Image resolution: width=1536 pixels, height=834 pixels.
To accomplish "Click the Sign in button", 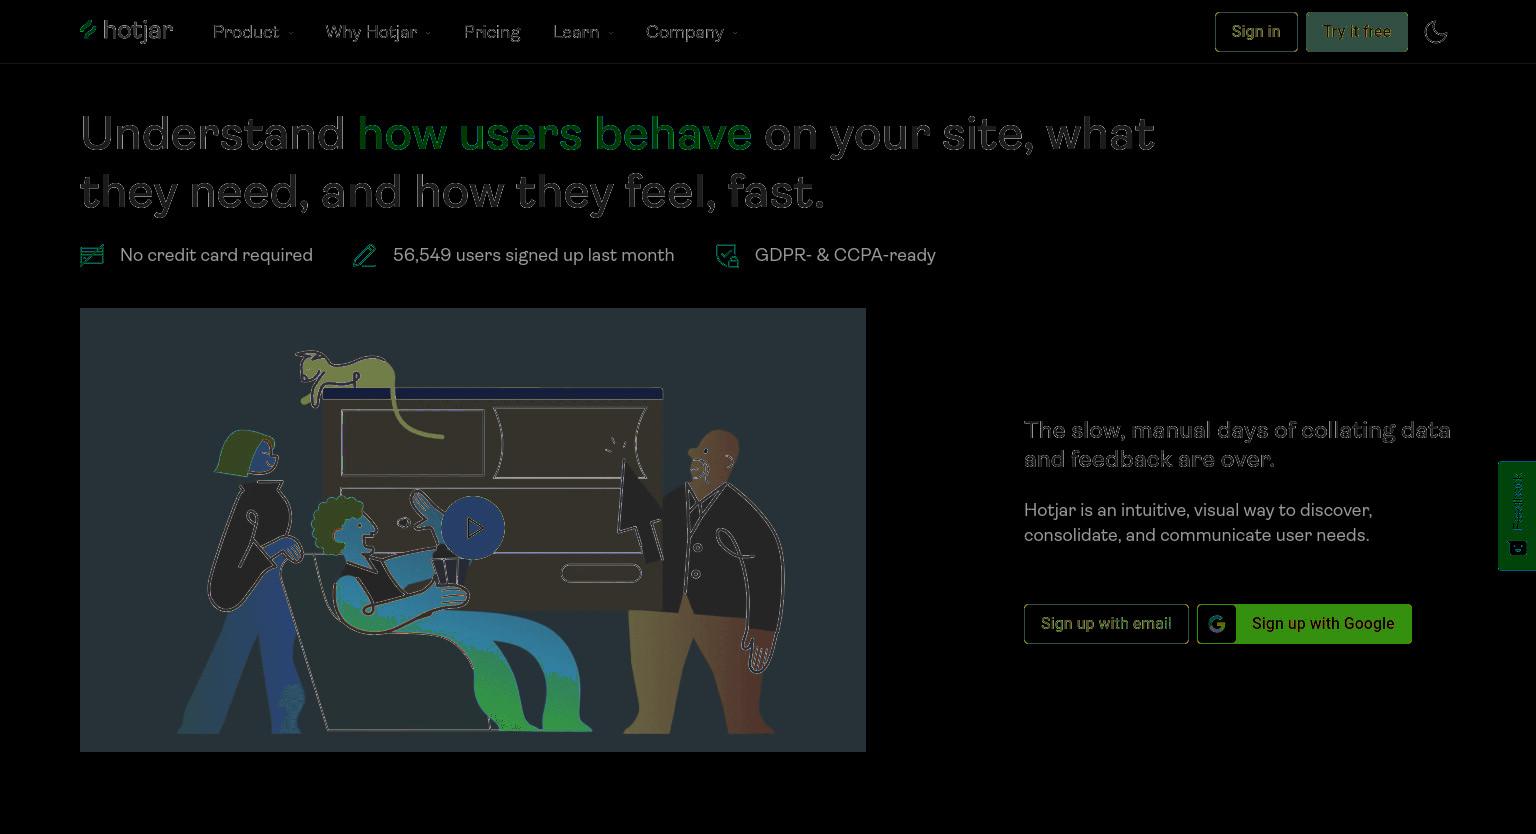I will 1256,32.
